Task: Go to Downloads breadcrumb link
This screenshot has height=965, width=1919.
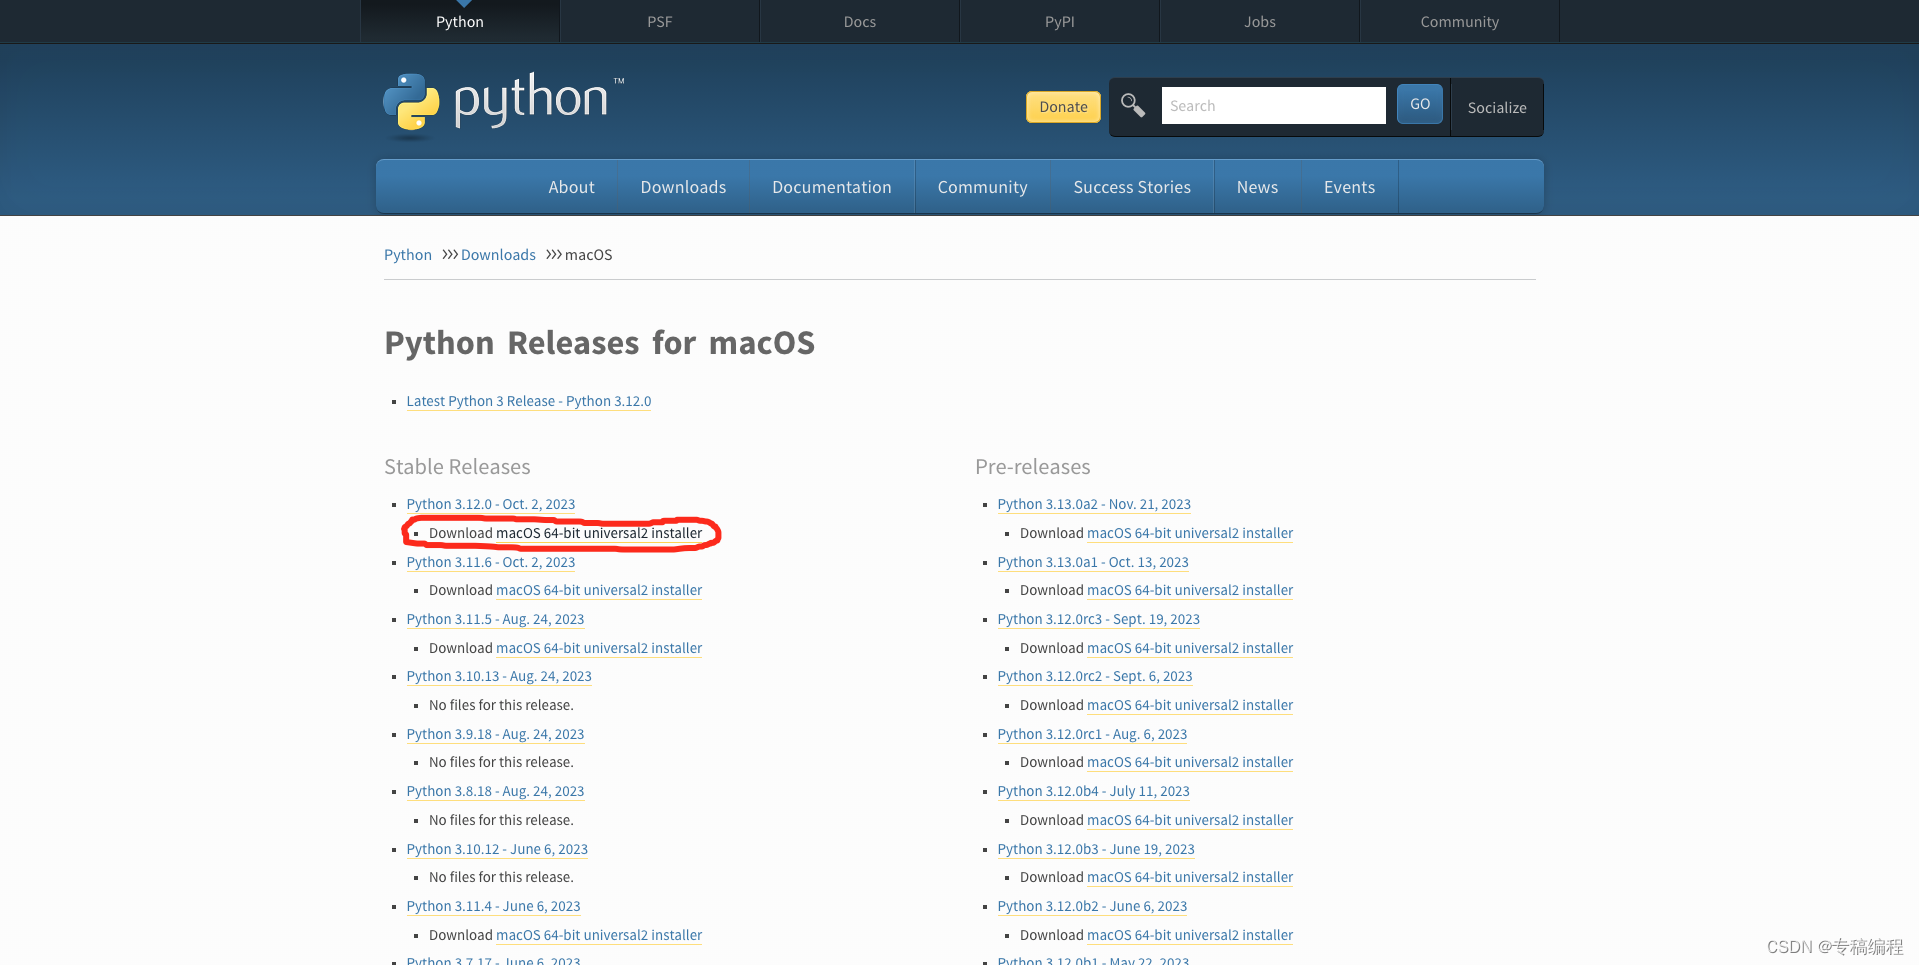Action: tap(498, 255)
